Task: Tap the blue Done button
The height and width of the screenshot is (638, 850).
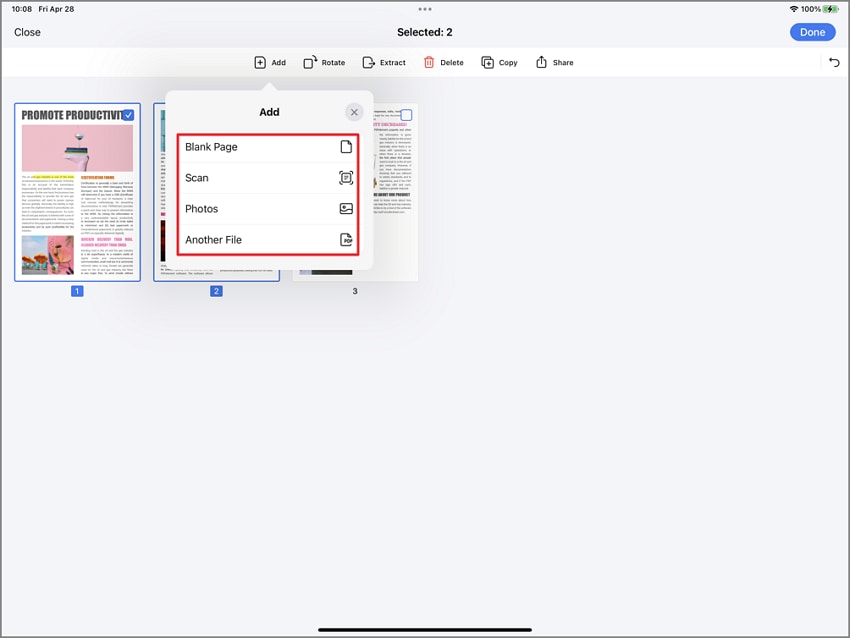Action: pyautogui.click(x=812, y=32)
